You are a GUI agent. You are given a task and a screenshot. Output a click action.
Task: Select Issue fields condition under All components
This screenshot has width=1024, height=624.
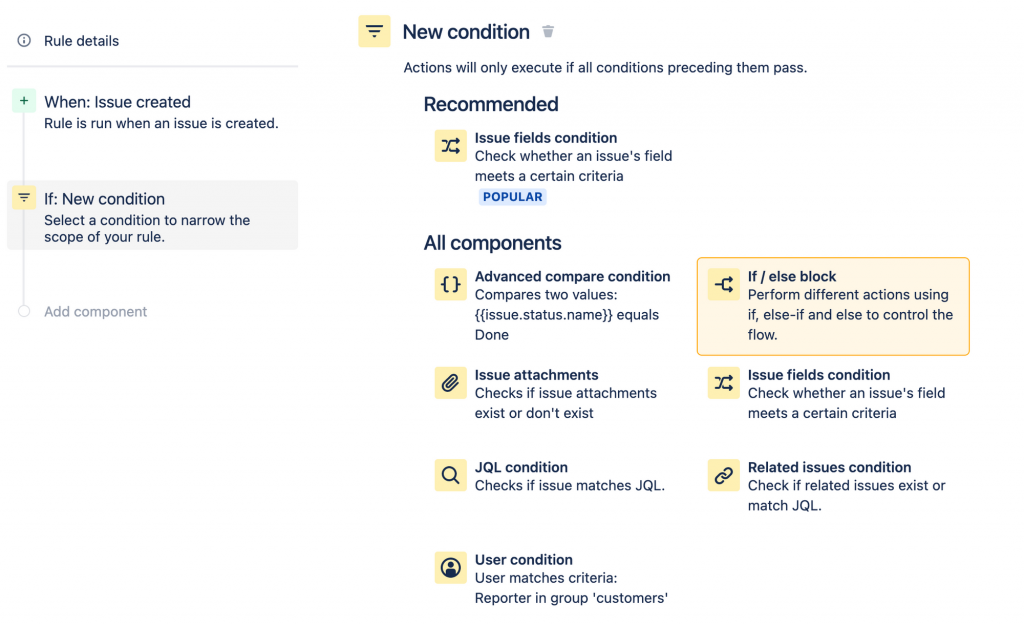(818, 375)
